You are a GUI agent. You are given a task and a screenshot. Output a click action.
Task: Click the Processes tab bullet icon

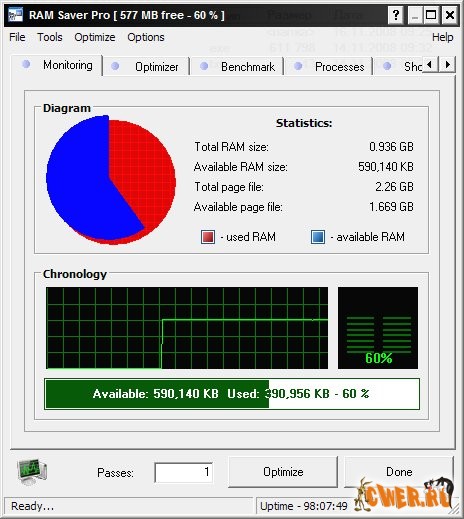(298, 66)
